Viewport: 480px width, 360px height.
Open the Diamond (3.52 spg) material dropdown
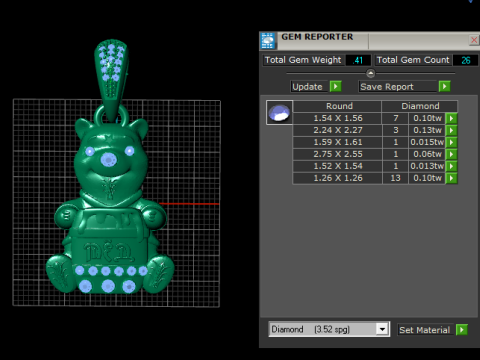pyautogui.click(x=382, y=329)
